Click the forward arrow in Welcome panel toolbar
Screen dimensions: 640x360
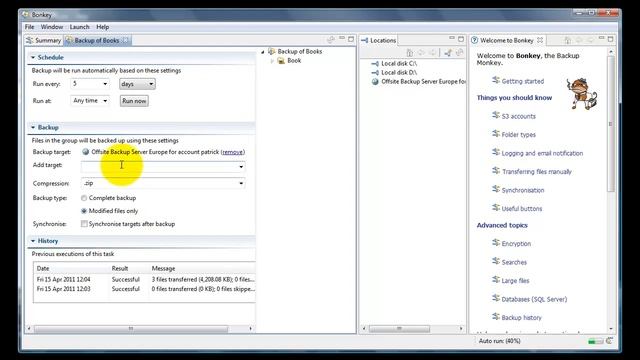pyautogui.click(x=590, y=40)
